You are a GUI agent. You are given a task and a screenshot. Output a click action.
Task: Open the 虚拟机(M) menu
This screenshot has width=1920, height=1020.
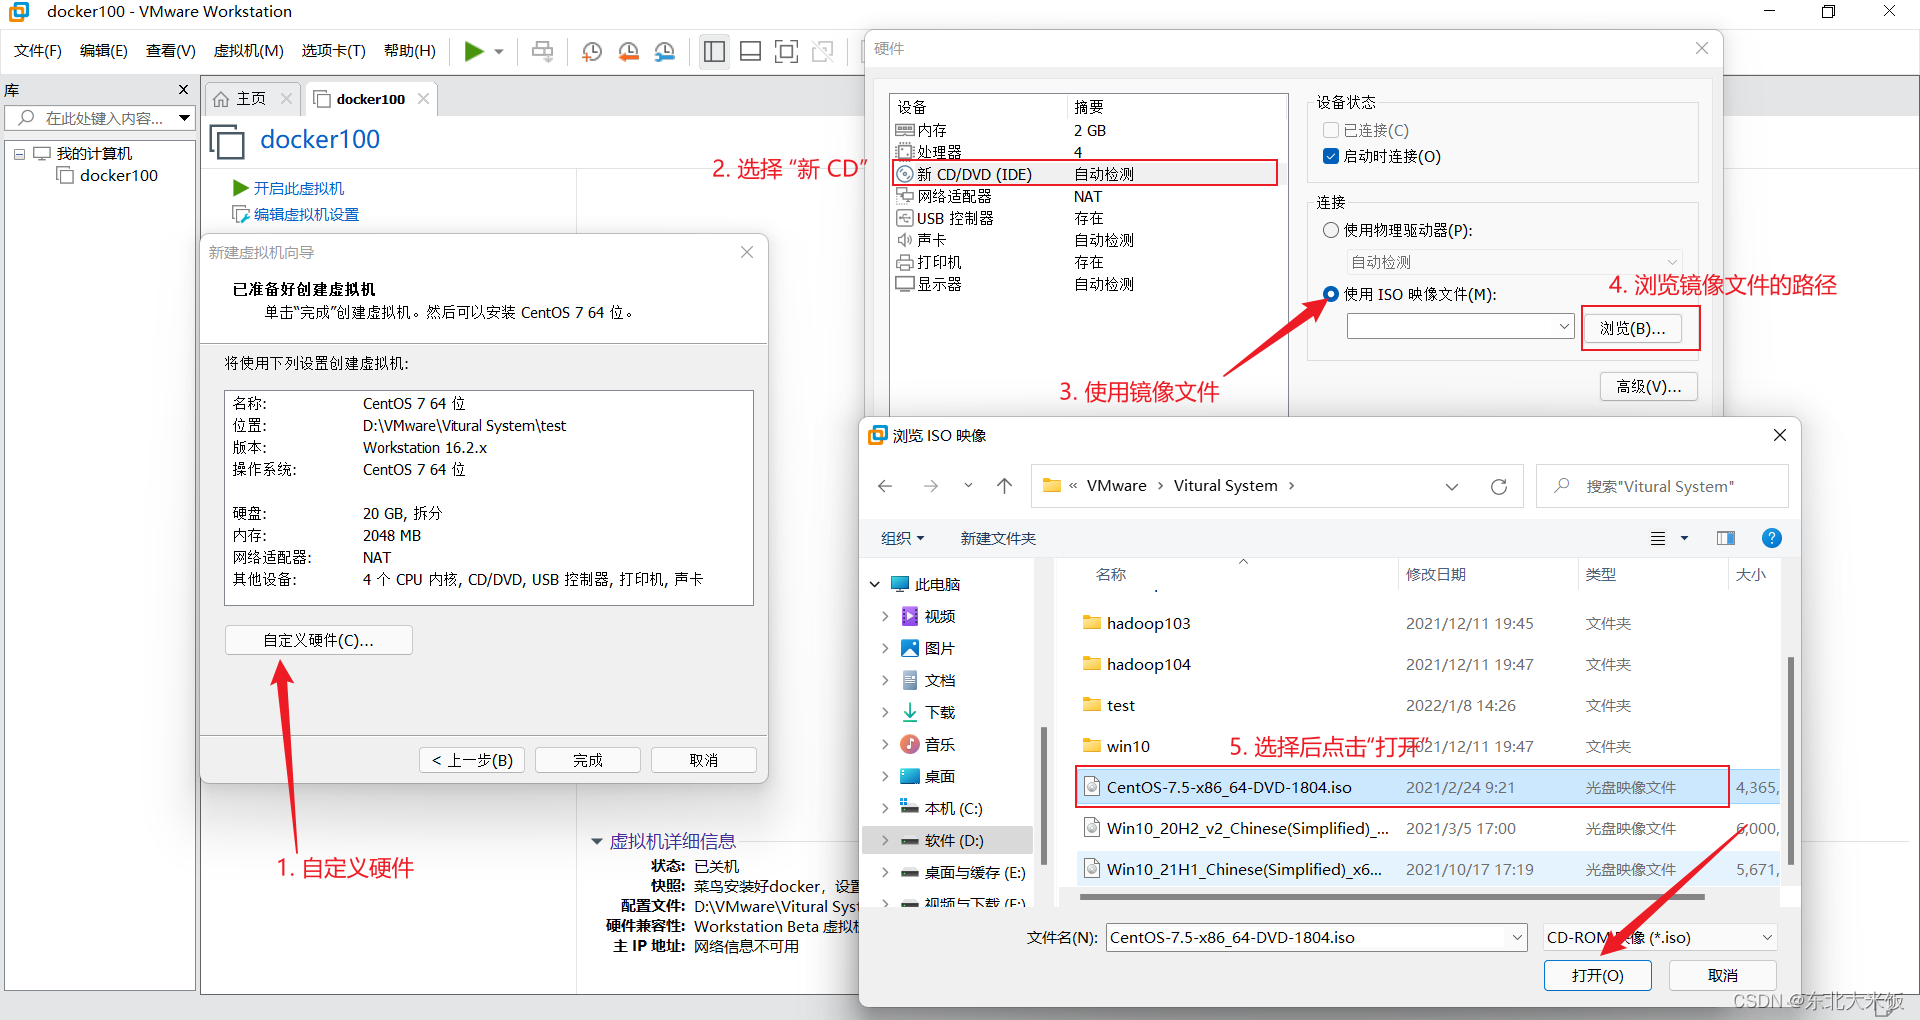pos(249,51)
